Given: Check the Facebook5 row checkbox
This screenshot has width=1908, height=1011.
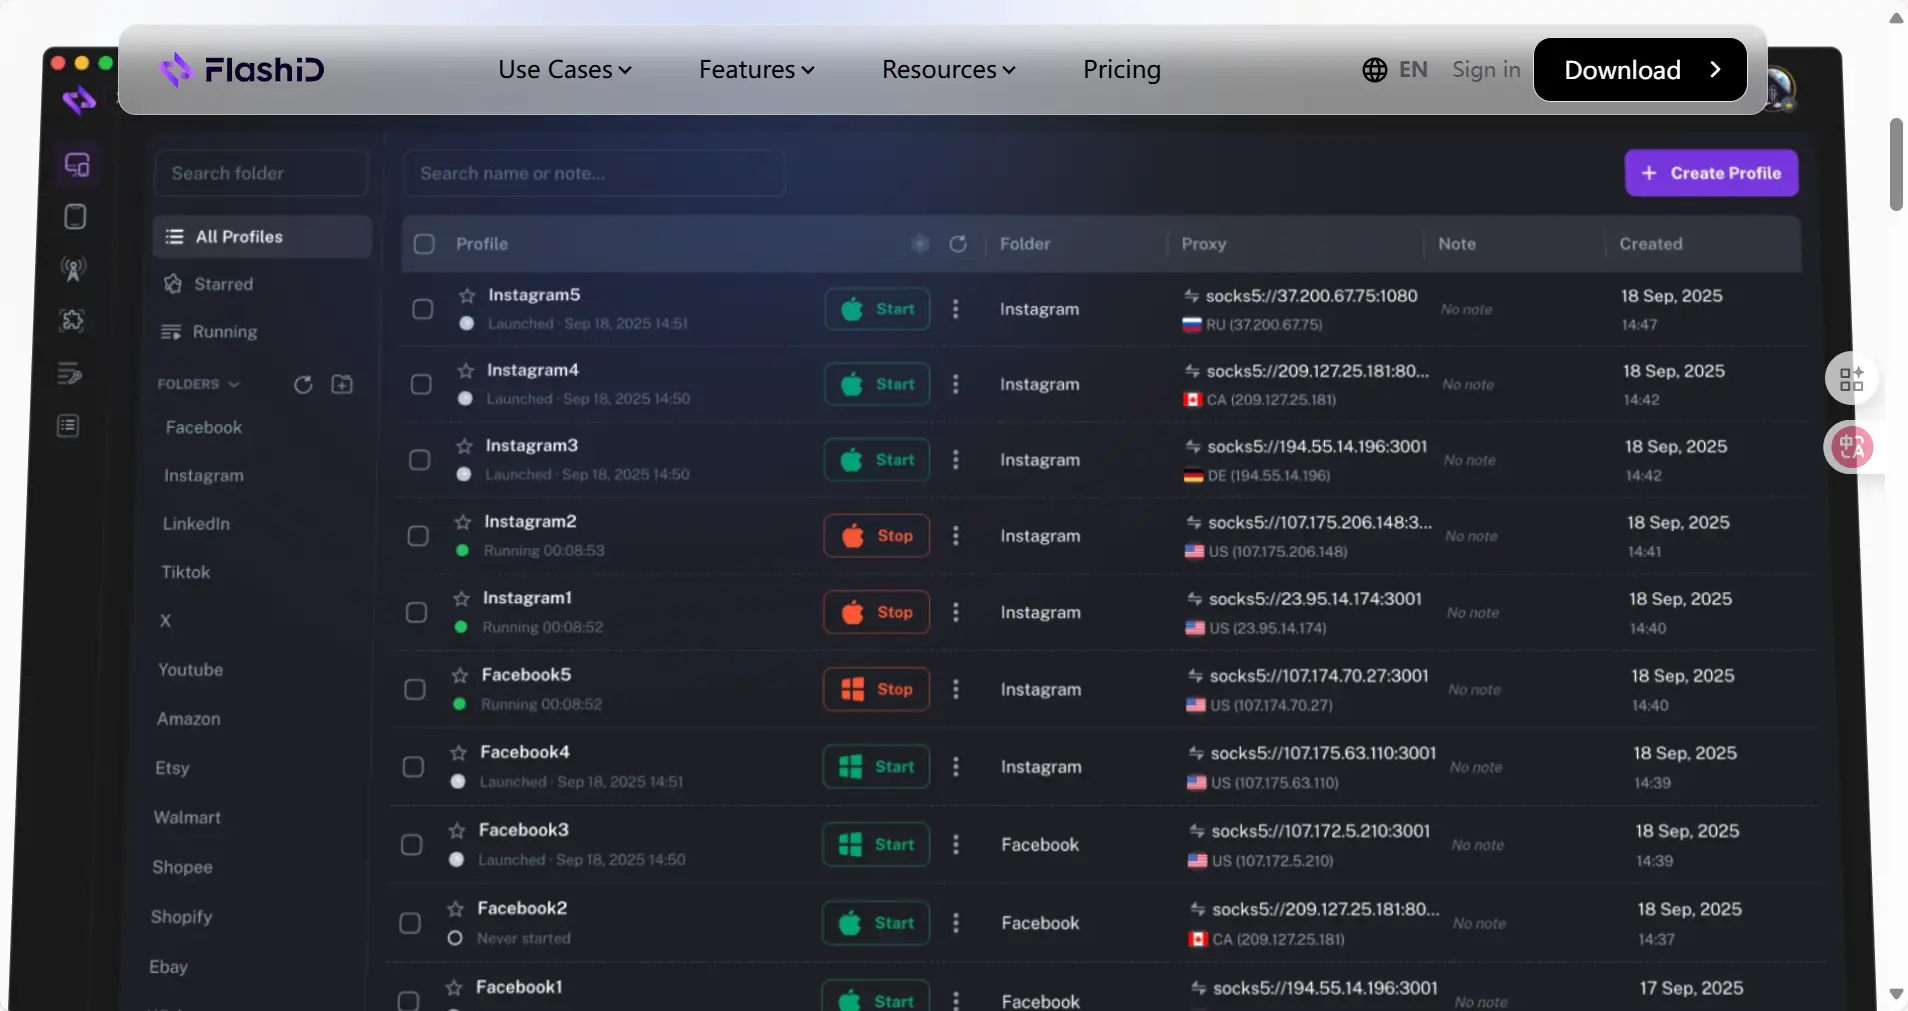Looking at the screenshot, I should pos(415,689).
